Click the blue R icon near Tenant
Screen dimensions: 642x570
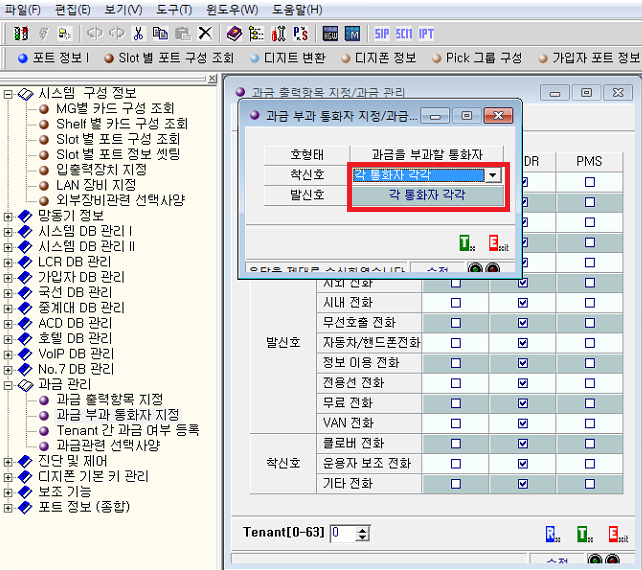tap(553, 534)
